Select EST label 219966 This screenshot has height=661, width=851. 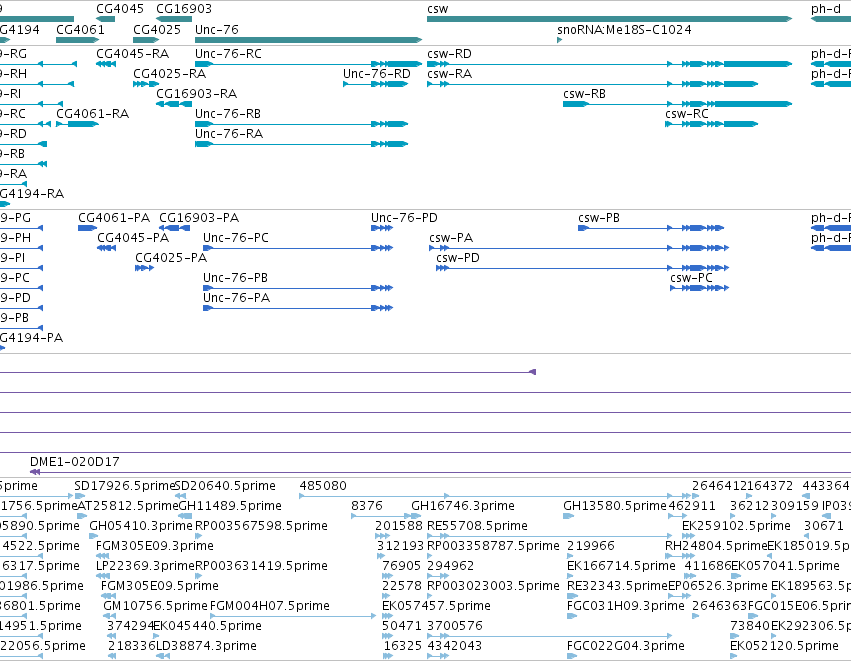click(590, 546)
